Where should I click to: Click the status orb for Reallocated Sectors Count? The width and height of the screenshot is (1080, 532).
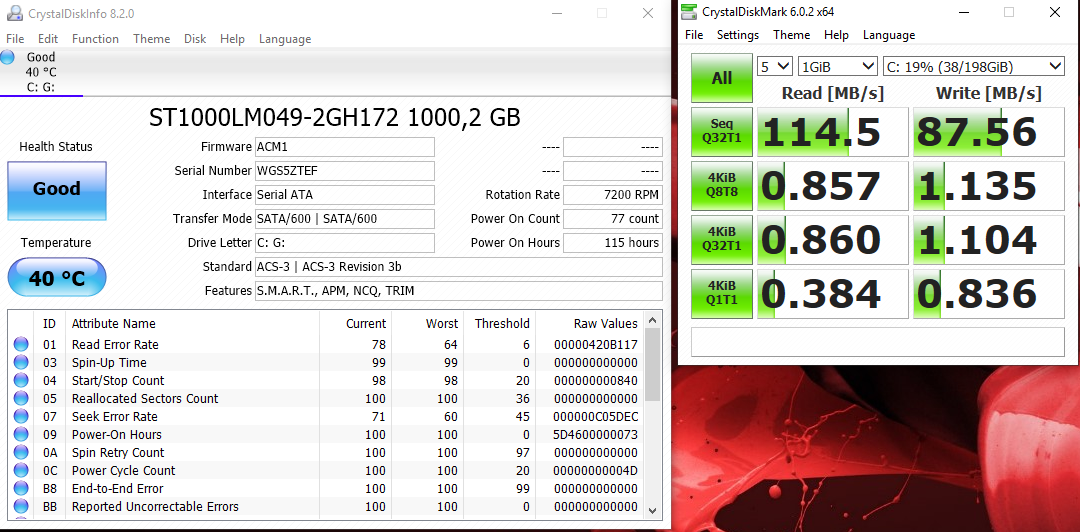tap(21, 399)
